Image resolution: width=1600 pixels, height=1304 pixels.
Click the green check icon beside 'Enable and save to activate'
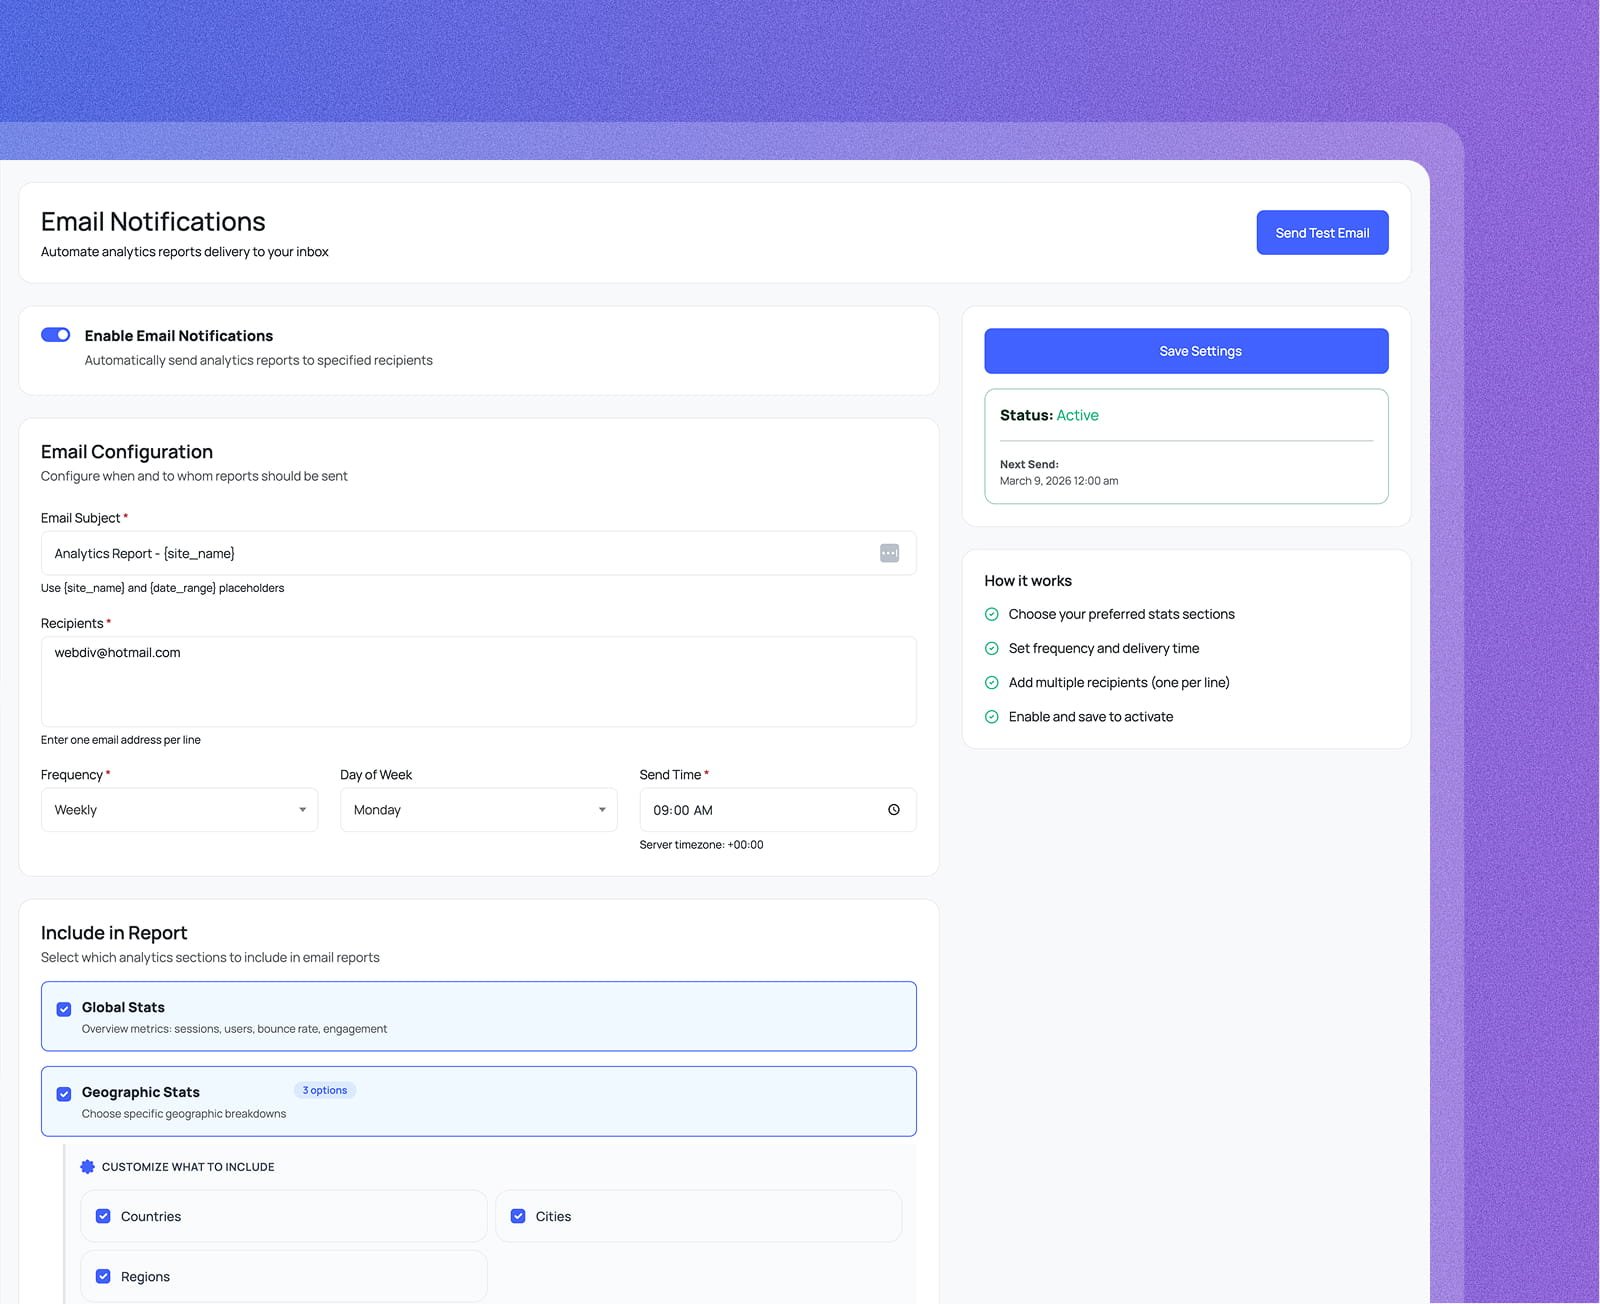click(991, 716)
